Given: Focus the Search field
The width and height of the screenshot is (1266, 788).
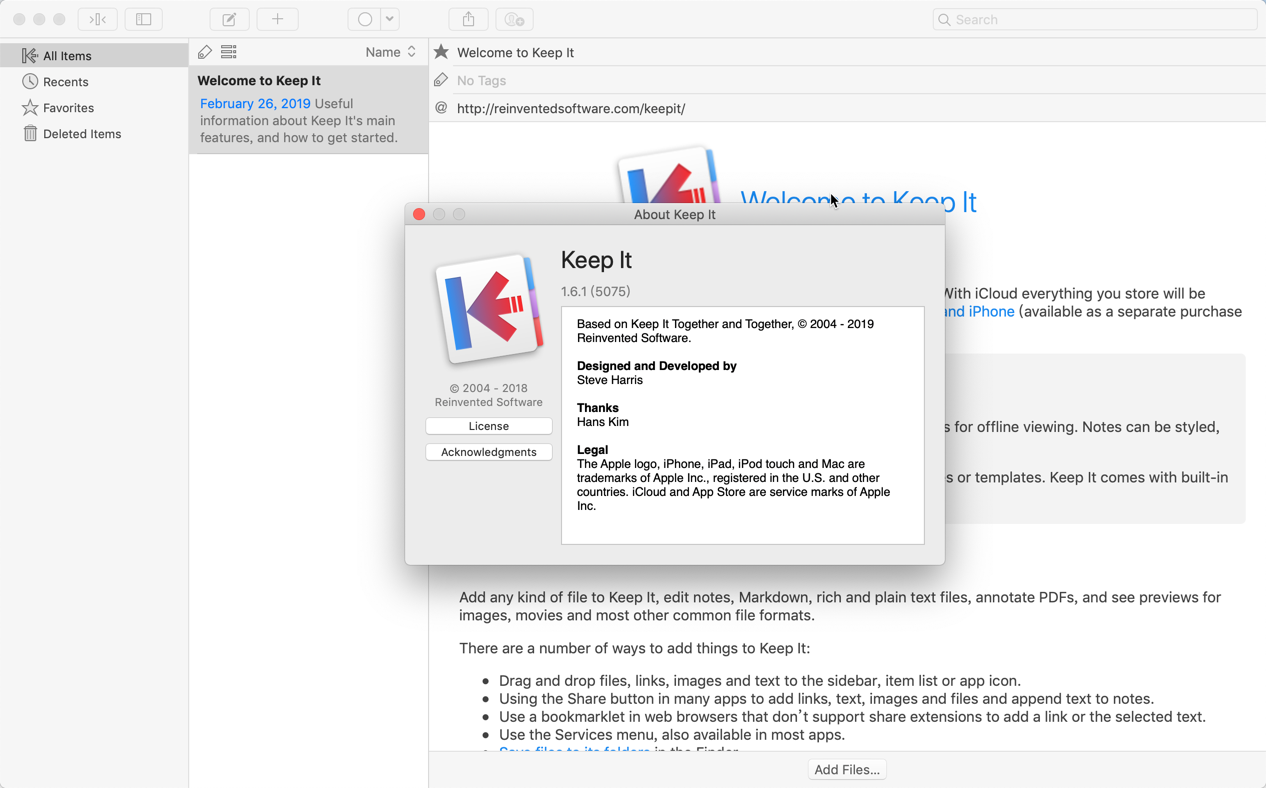Looking at the screenshot, I should pyautogui.click(x=1094, y=19).
